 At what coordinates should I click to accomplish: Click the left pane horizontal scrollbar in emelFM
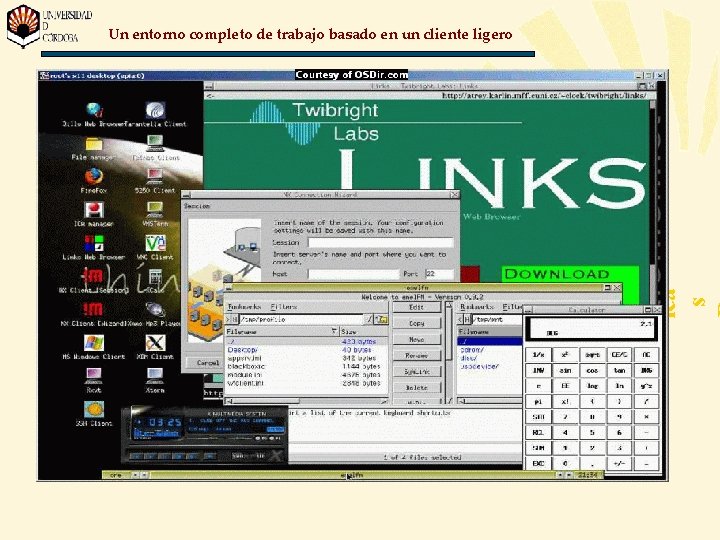click(307, 401)
